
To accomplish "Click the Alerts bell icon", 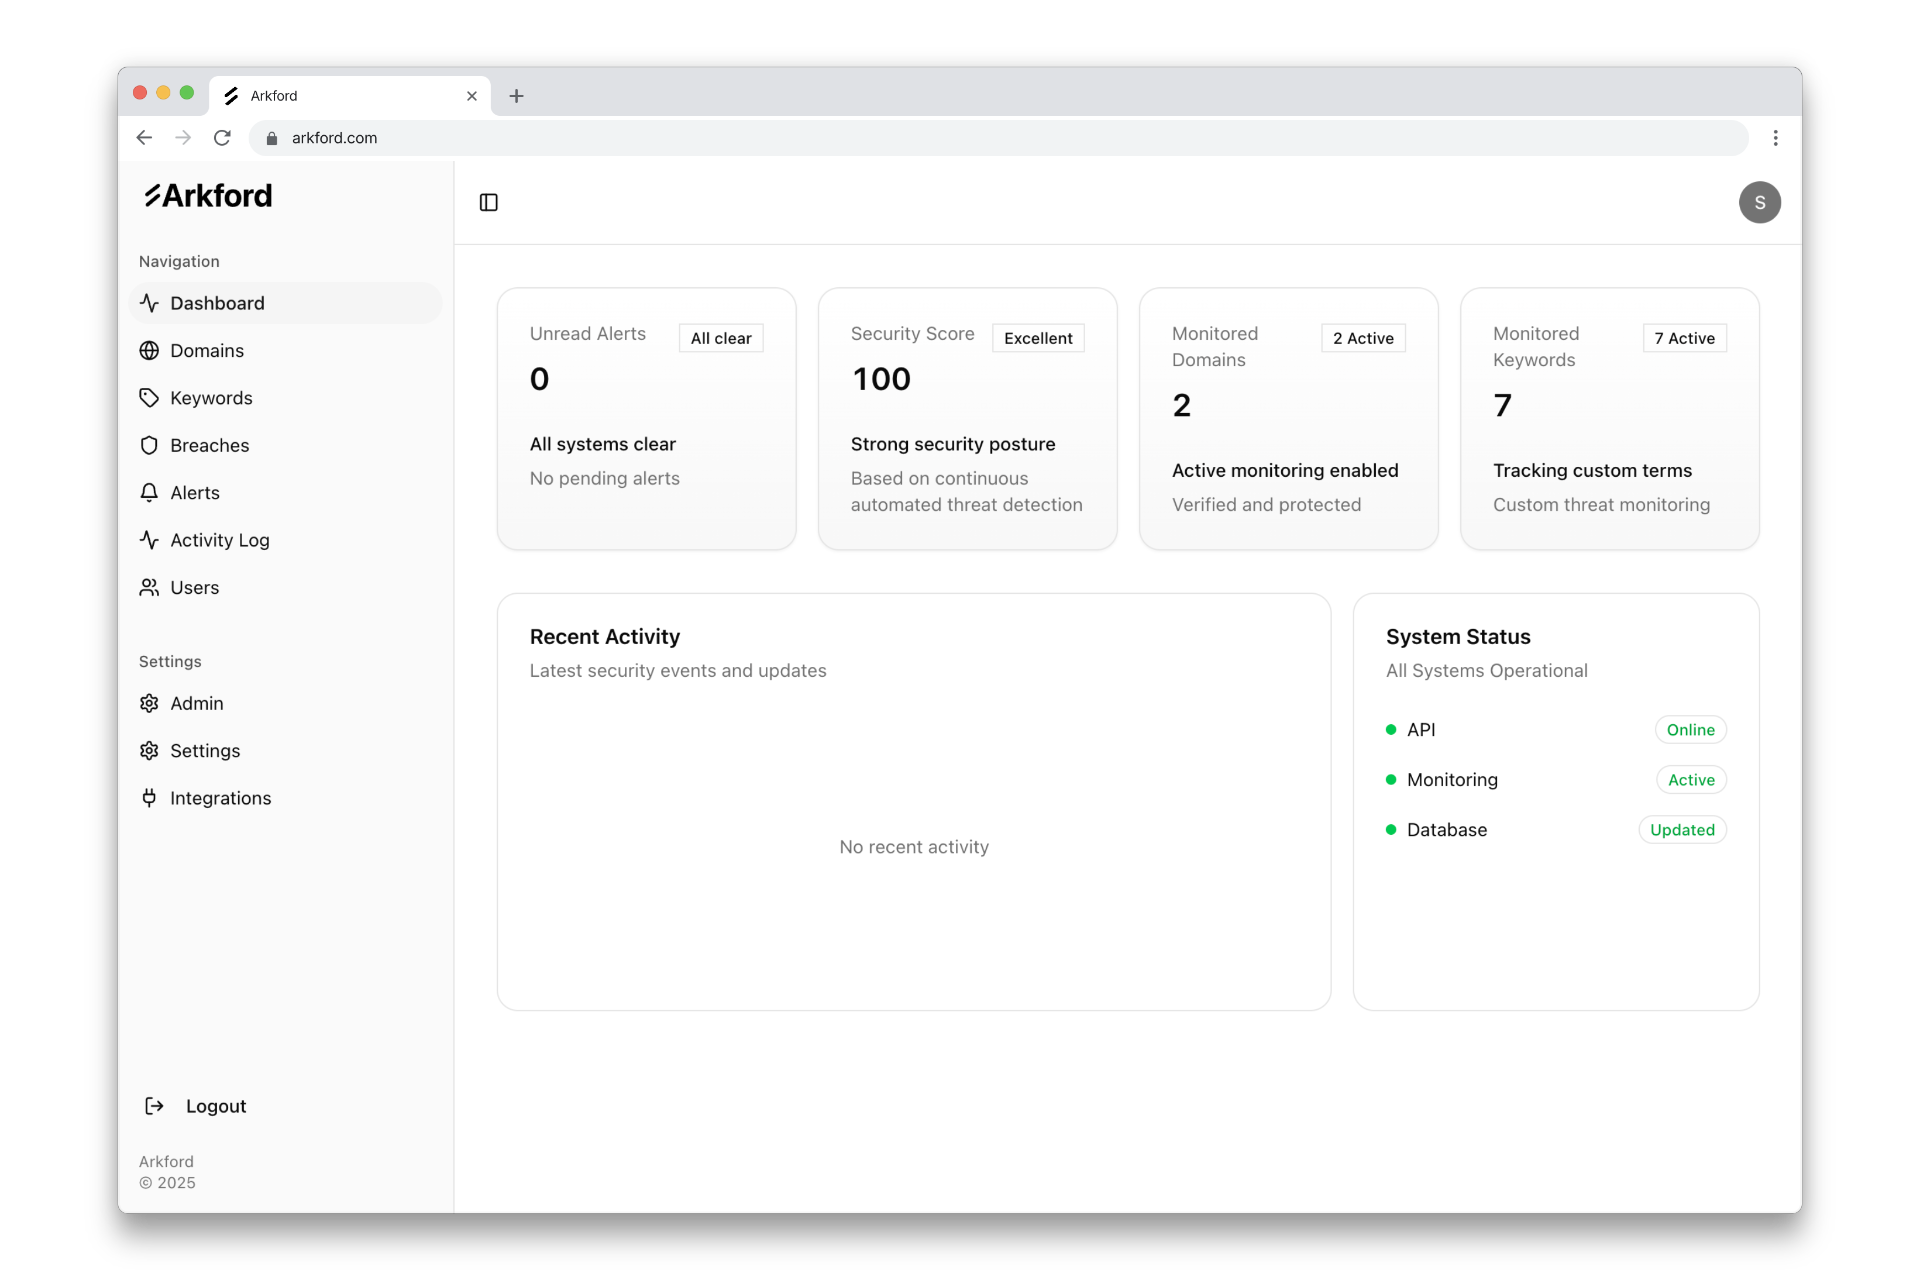I will pyautogui.click(x=149, y=492).
